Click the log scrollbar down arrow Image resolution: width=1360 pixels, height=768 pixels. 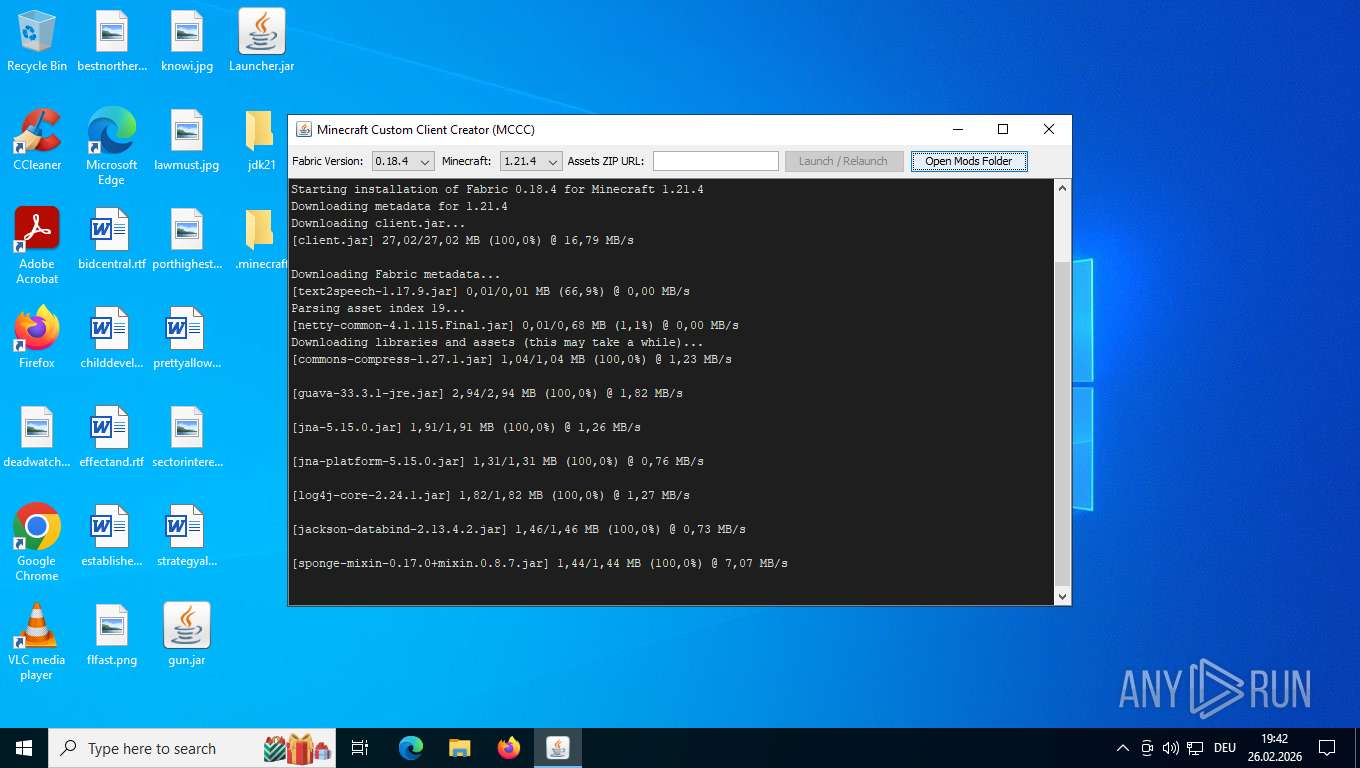[x=1062, y=596]
